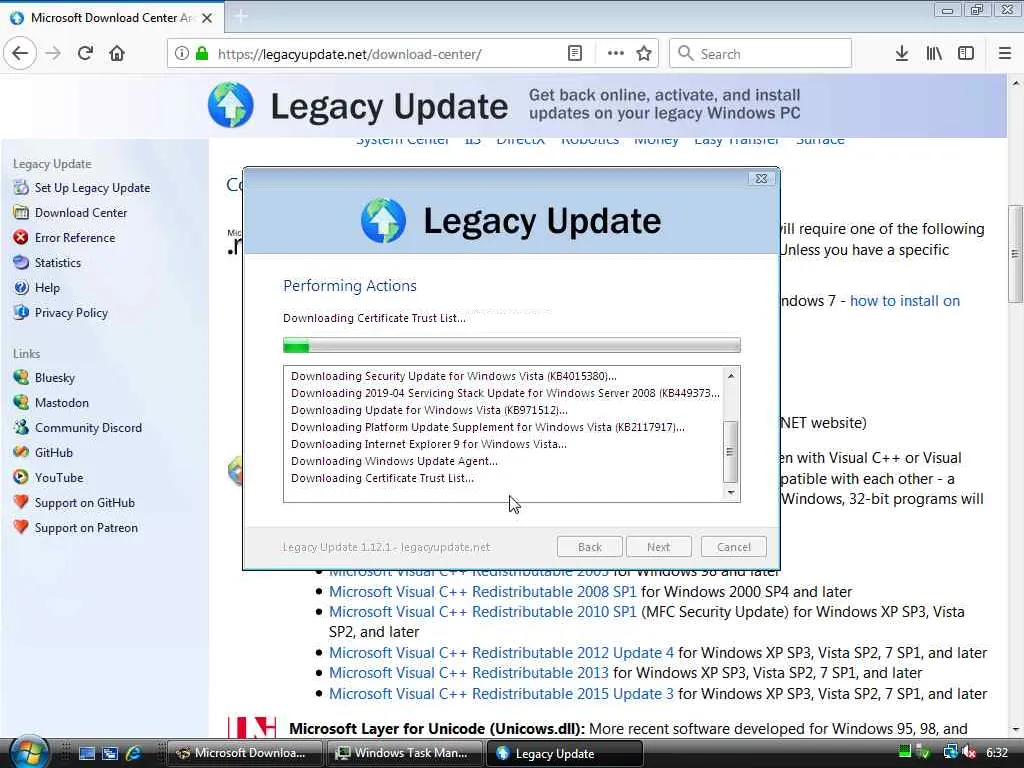Viewport: 1024px width, 768px height.
Task: Open Statistics page link
Action: (57, 263)
